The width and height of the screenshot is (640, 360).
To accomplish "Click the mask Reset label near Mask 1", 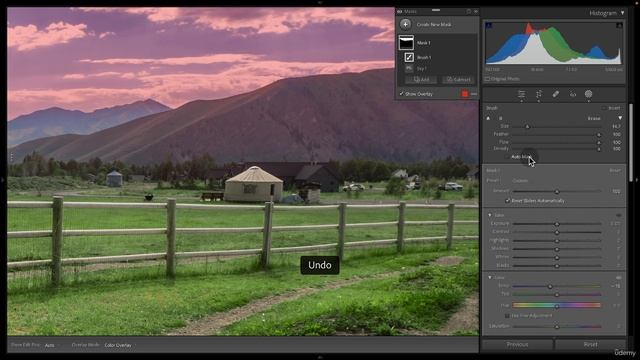I will click(615, 170).
